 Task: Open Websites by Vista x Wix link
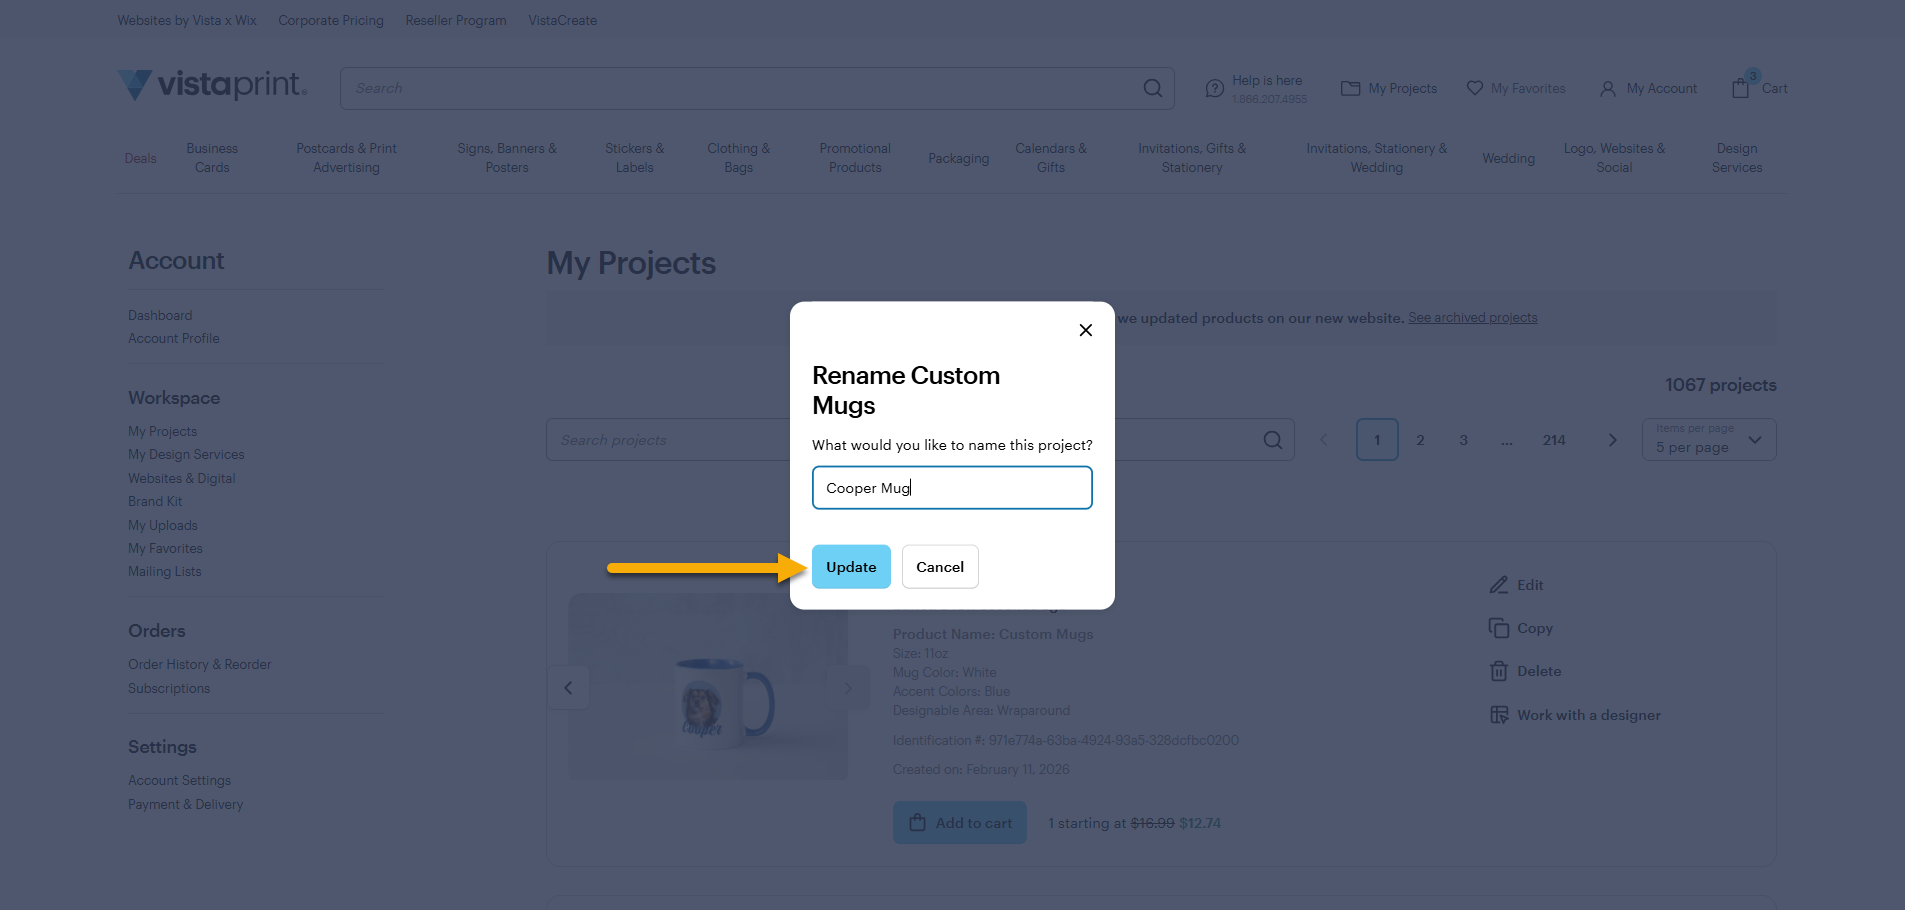[x=187, y=20]
